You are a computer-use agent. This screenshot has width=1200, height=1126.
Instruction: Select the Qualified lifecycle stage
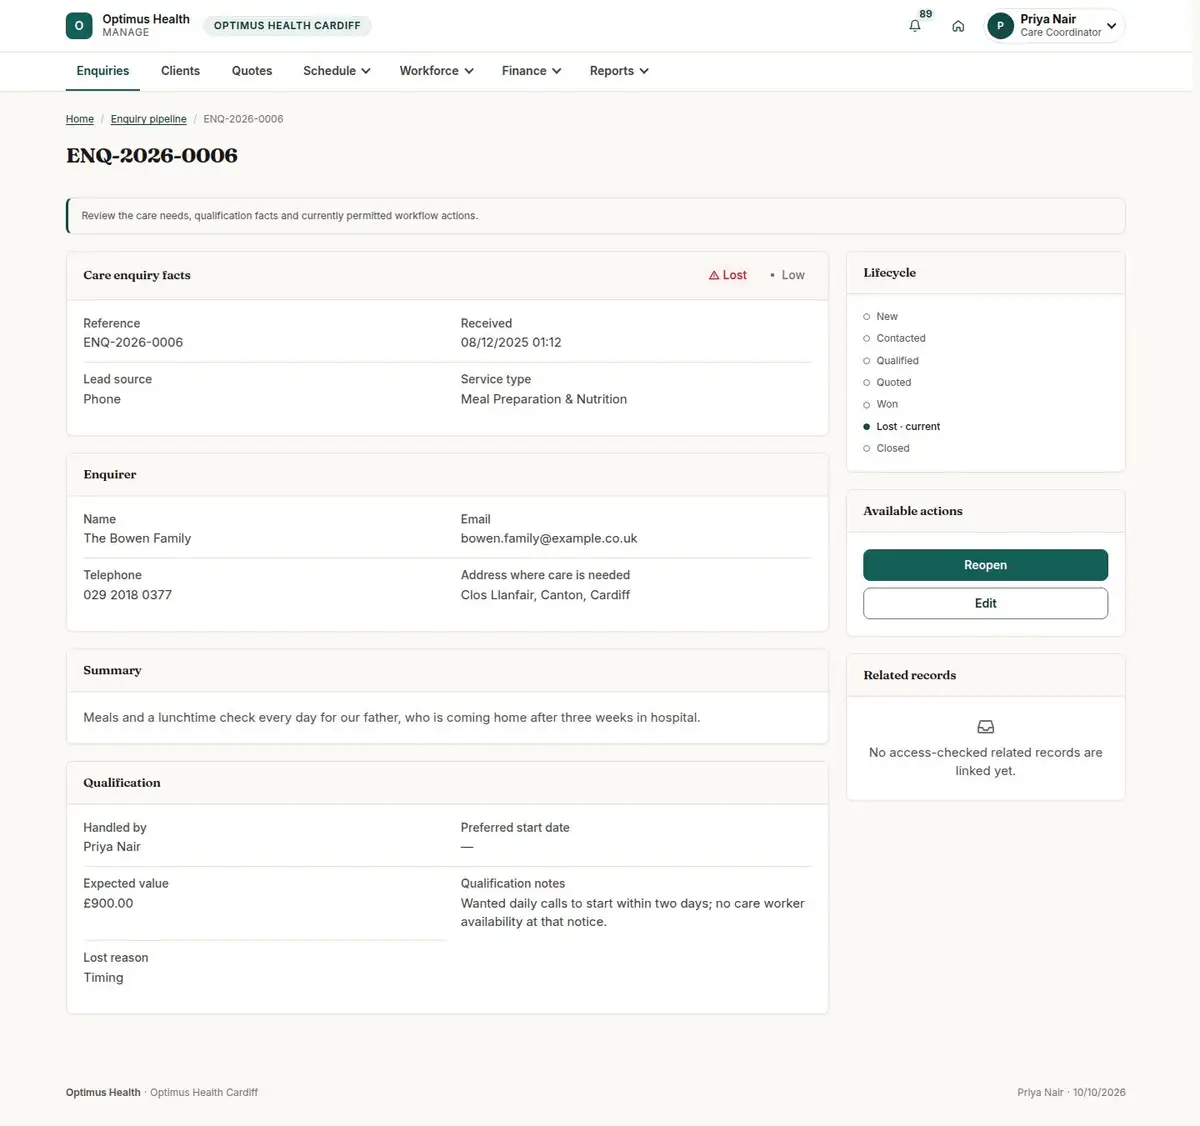click(890, 361)
